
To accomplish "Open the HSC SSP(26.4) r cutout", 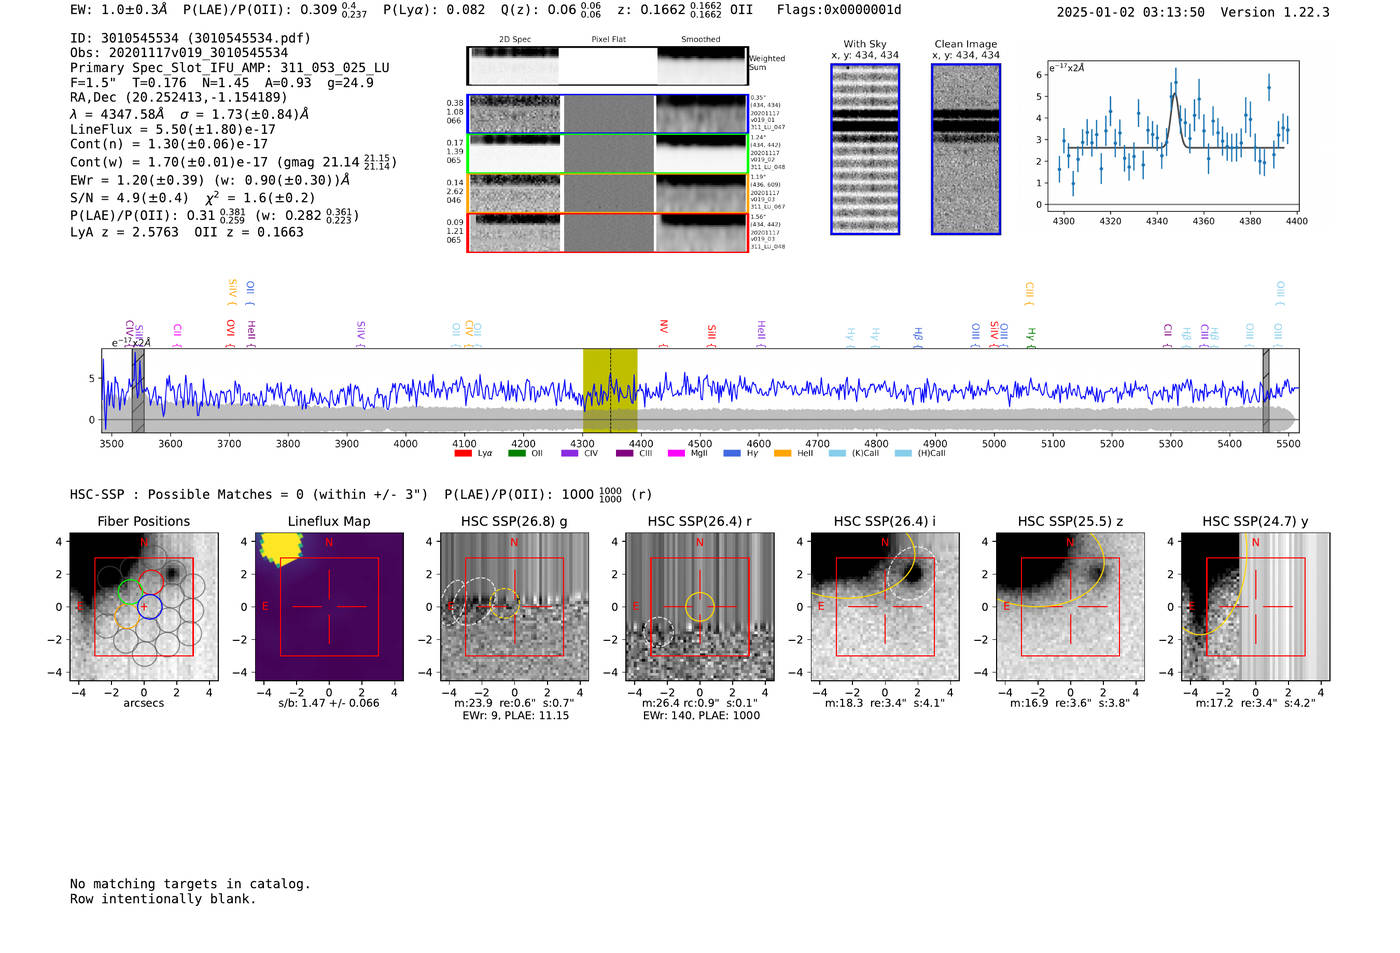I will 699,607.
